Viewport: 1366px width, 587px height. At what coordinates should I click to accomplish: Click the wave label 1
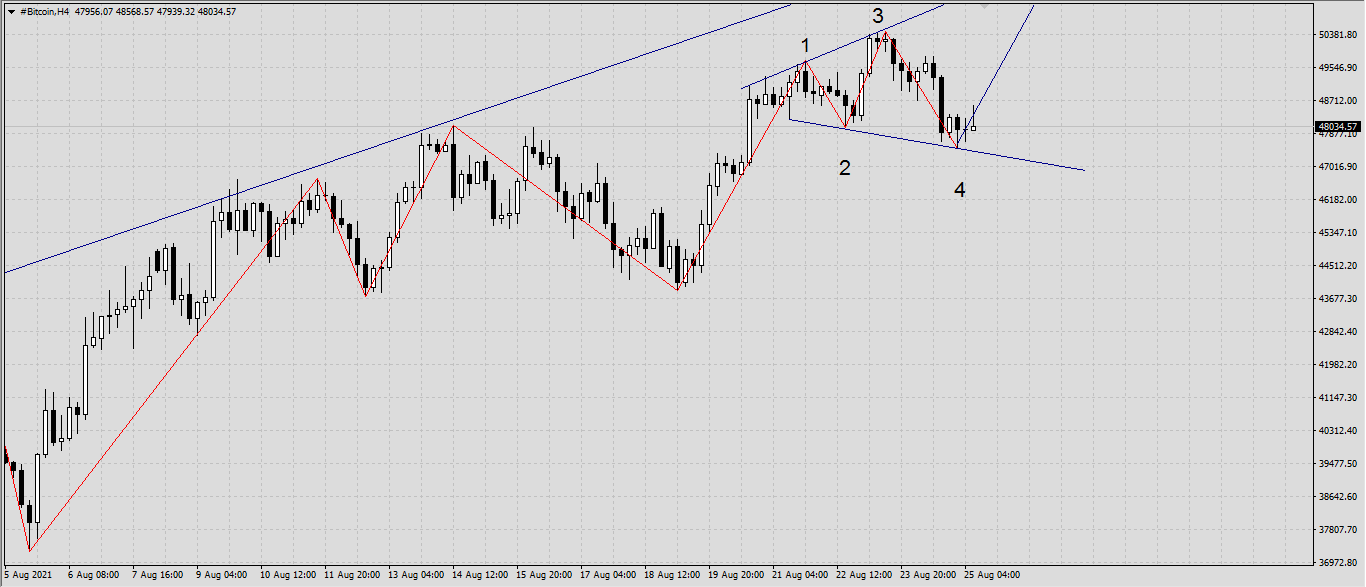point(805,46)
